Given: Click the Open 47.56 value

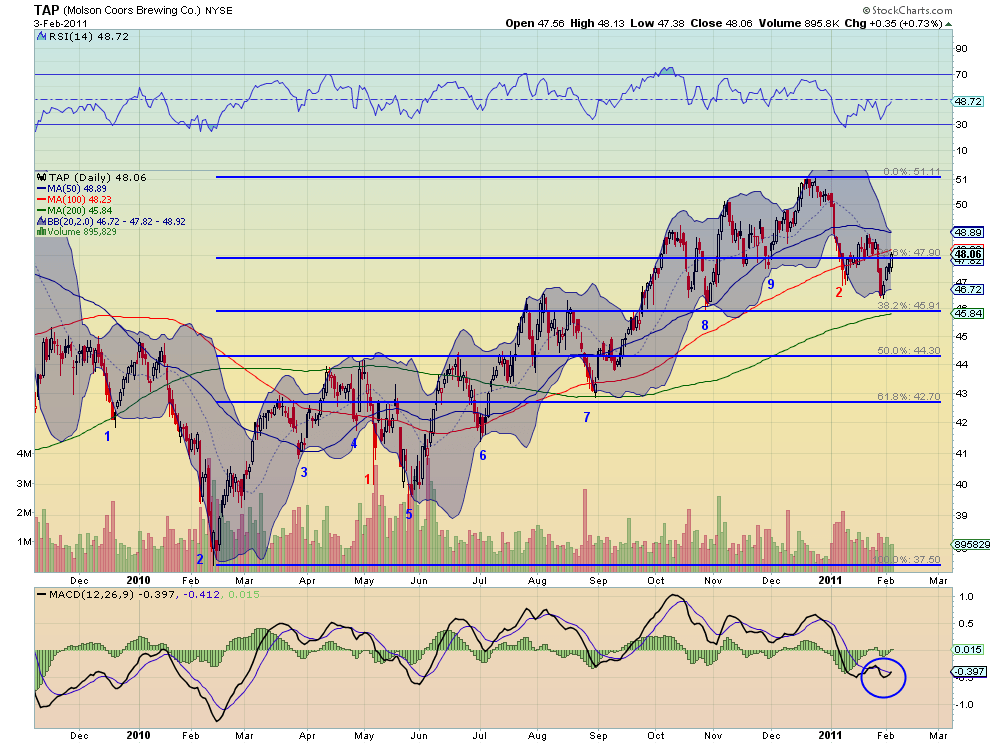Looking at the screenshot, I should point(535,23).
